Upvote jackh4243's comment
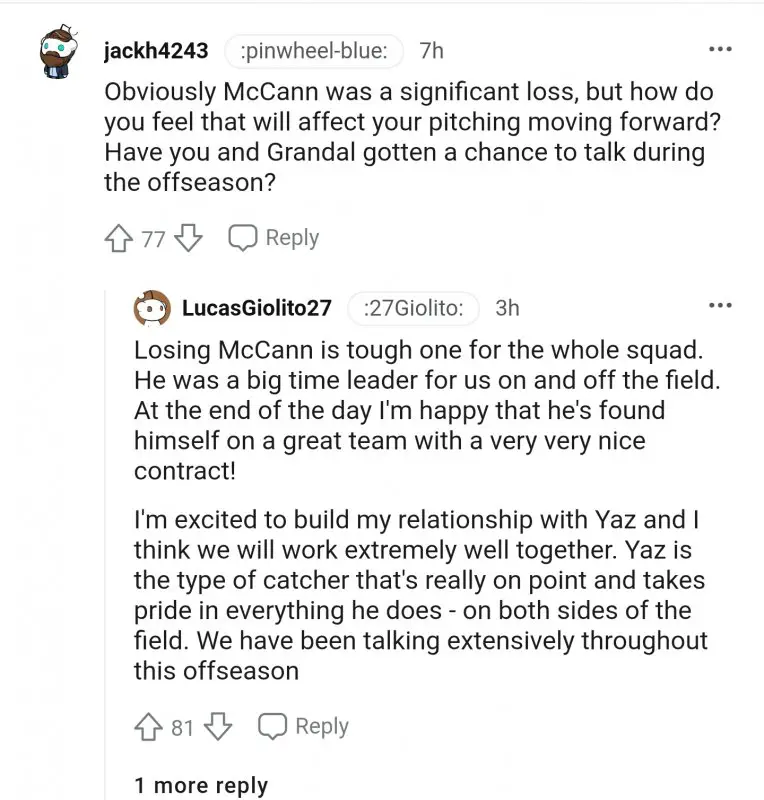Image resolution: width=764 pixels, height=800 pixels. pyautogui.click(x=118, y=239)
